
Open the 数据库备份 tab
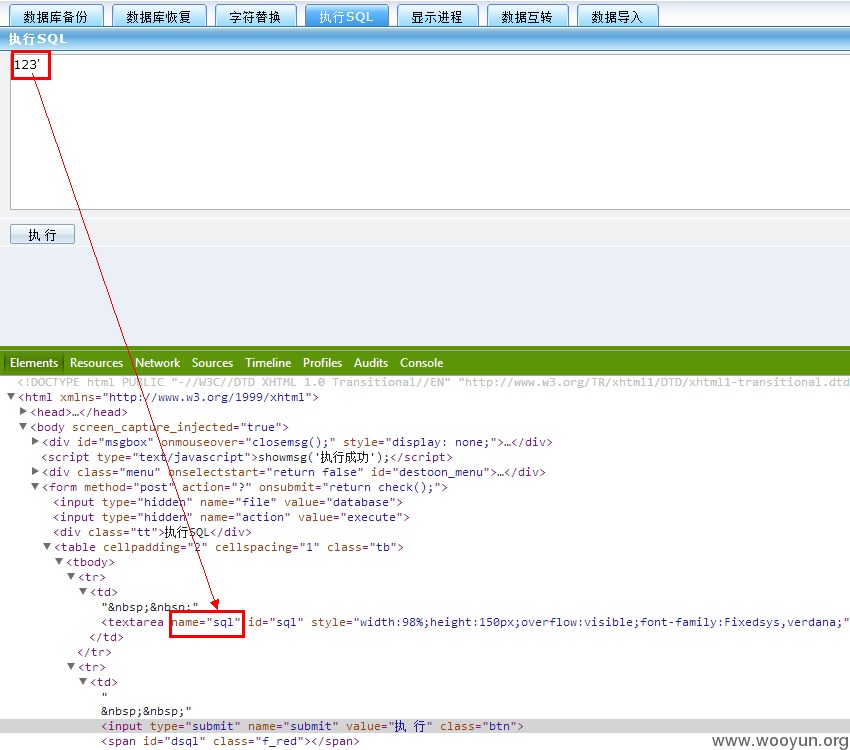point(56,16)
